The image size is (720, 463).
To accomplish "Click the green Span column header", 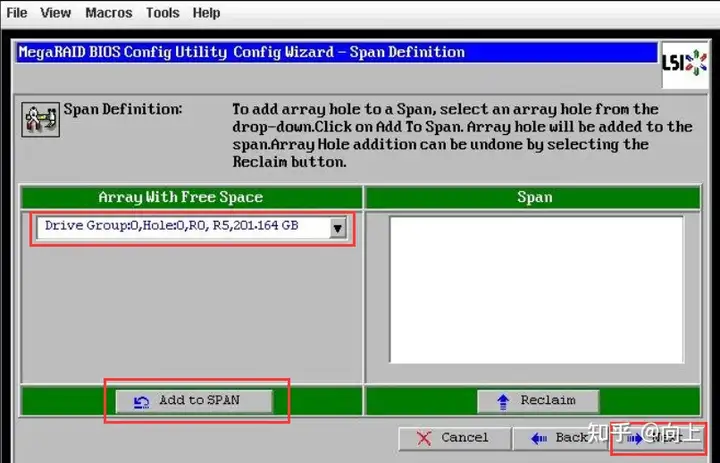I will 533,198.
